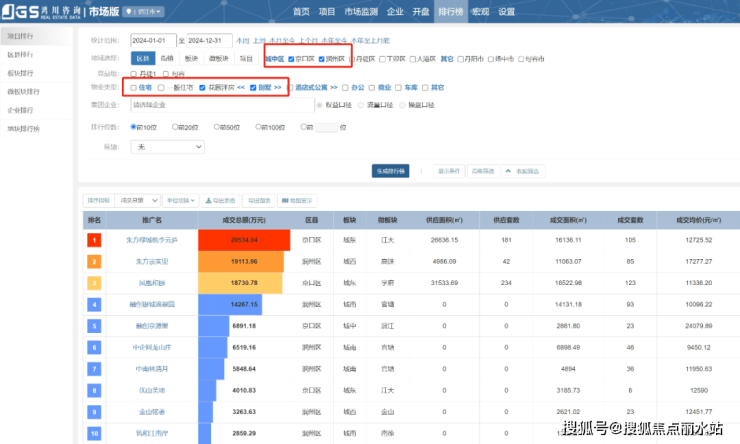This screenshot has height=444, width=740.
Task: Open the 宏观 top menu
Action: (x=480, y=12)
